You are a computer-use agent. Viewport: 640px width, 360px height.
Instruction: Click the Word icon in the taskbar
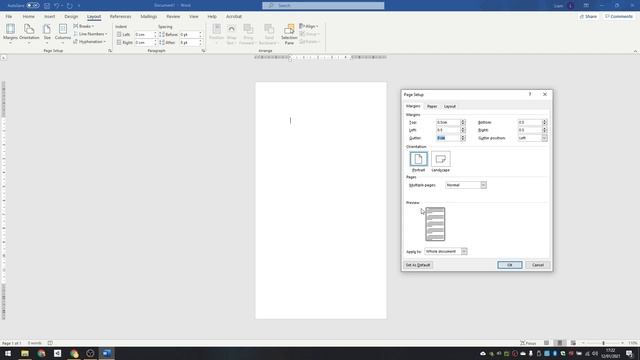tap(107, 353)
